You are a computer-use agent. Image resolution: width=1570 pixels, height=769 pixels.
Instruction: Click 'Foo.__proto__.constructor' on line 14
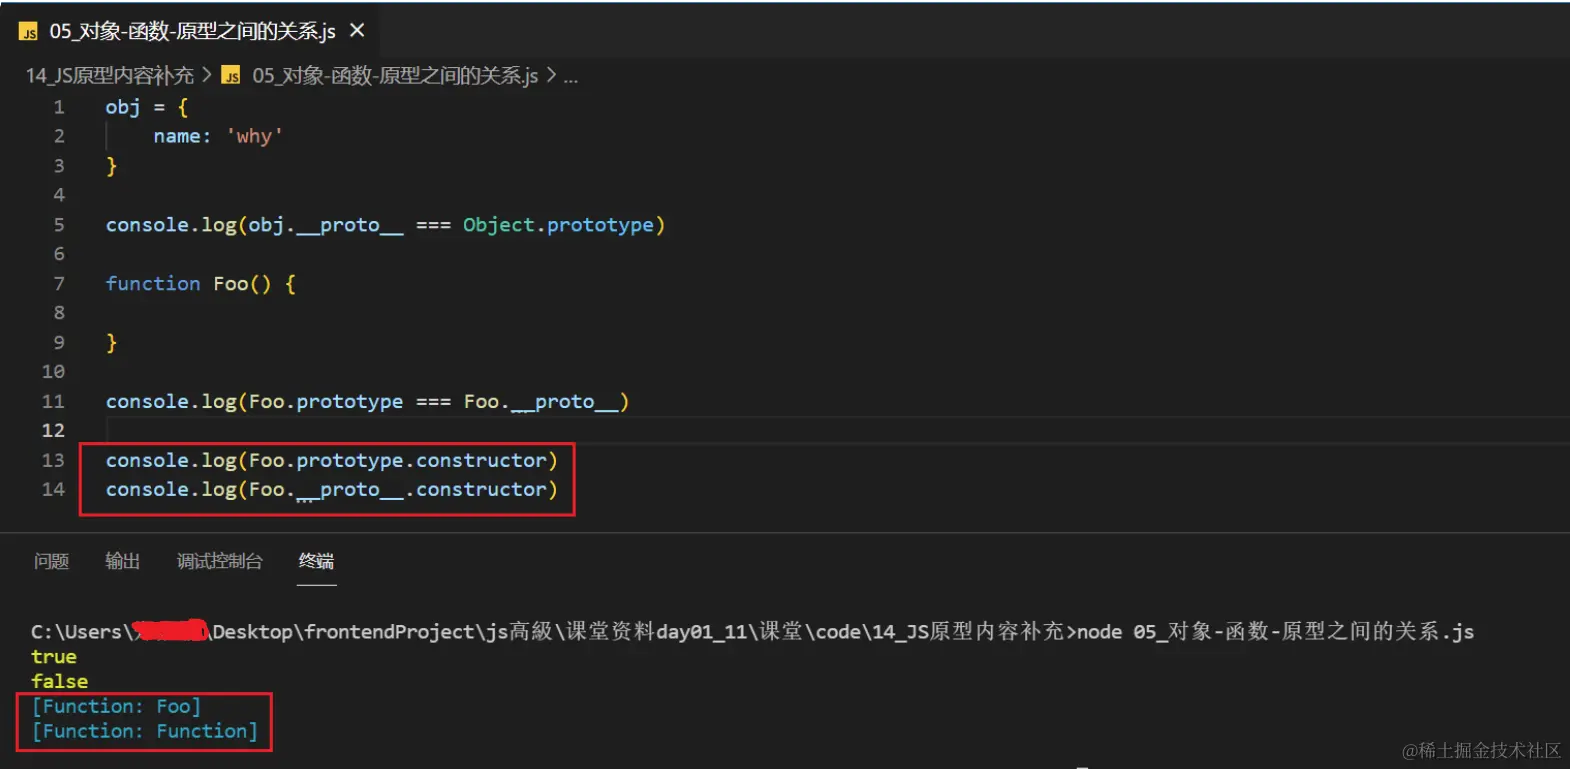[x=397, y=489]
